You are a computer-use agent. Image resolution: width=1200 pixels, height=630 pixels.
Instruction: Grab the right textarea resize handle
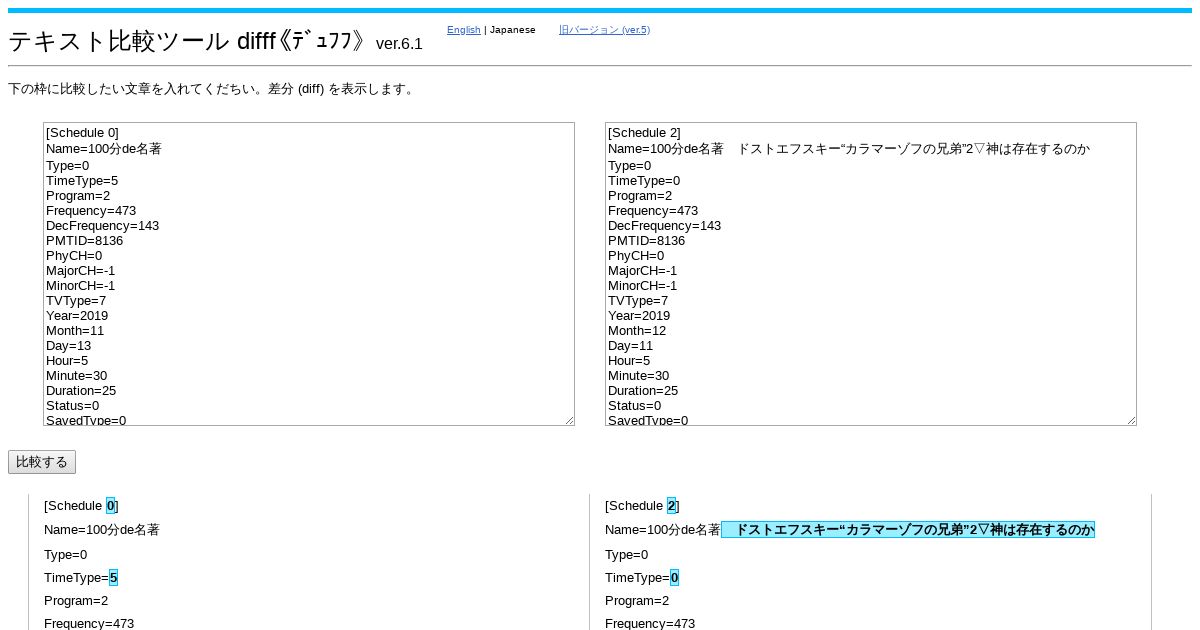coord(1131,420)
